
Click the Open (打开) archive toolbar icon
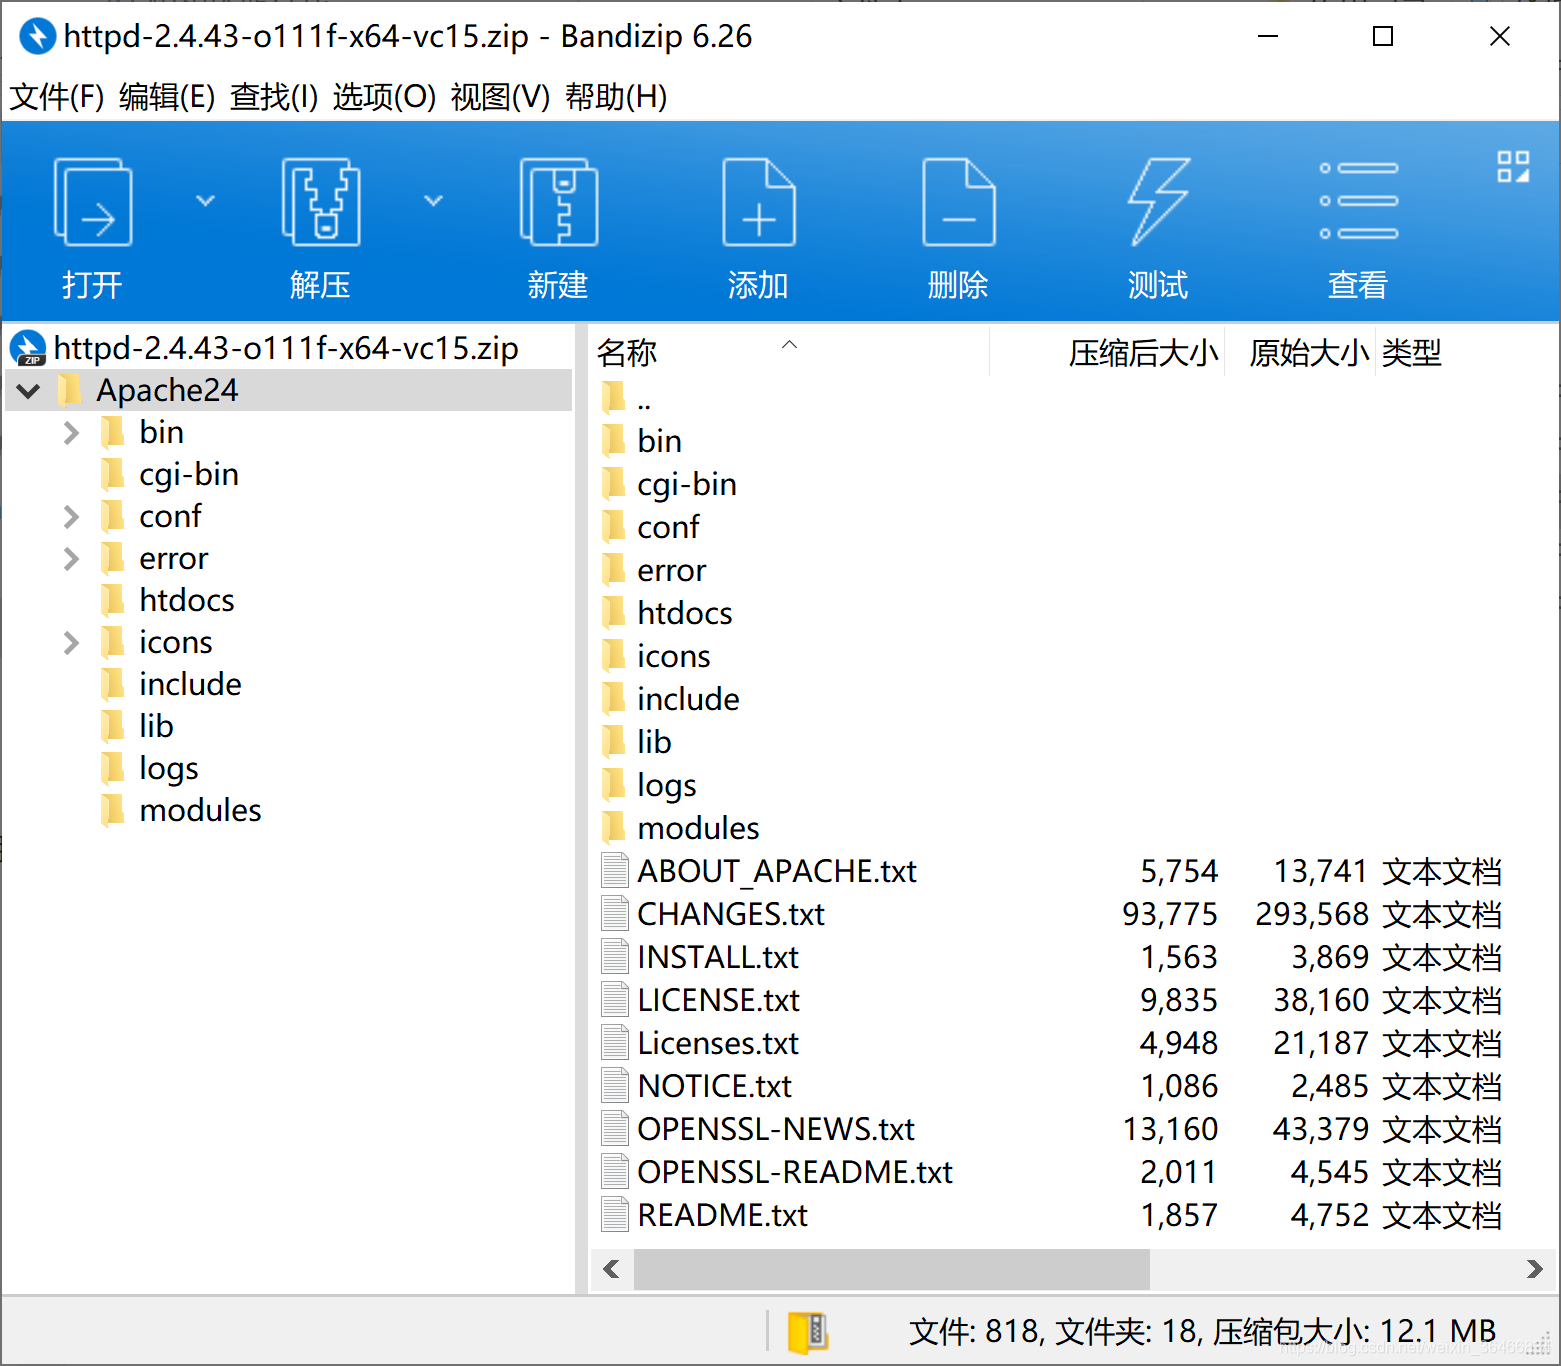point(92,202)
